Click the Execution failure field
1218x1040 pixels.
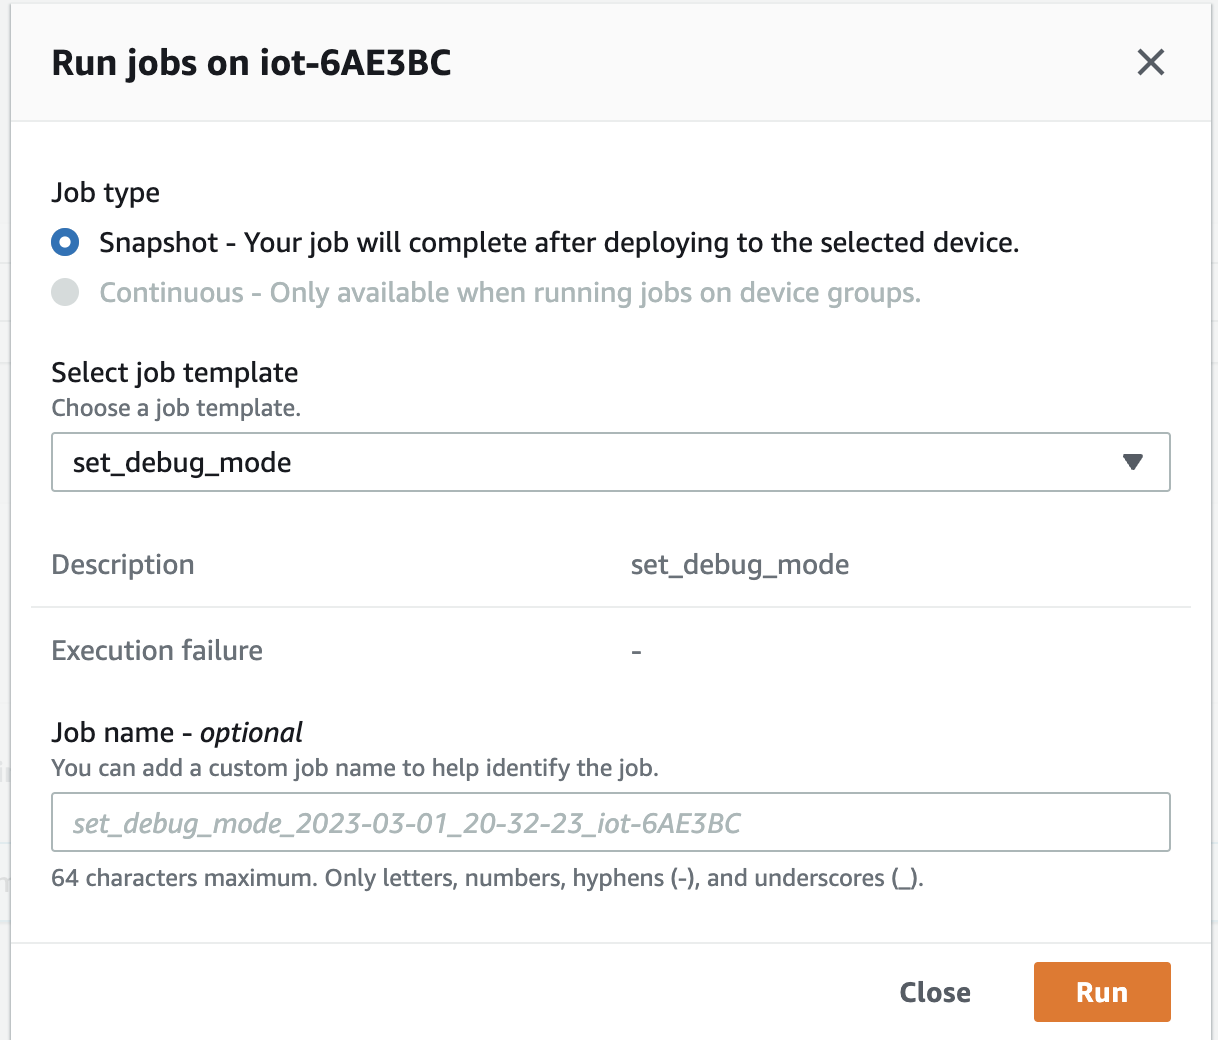[x=157, y=650]
